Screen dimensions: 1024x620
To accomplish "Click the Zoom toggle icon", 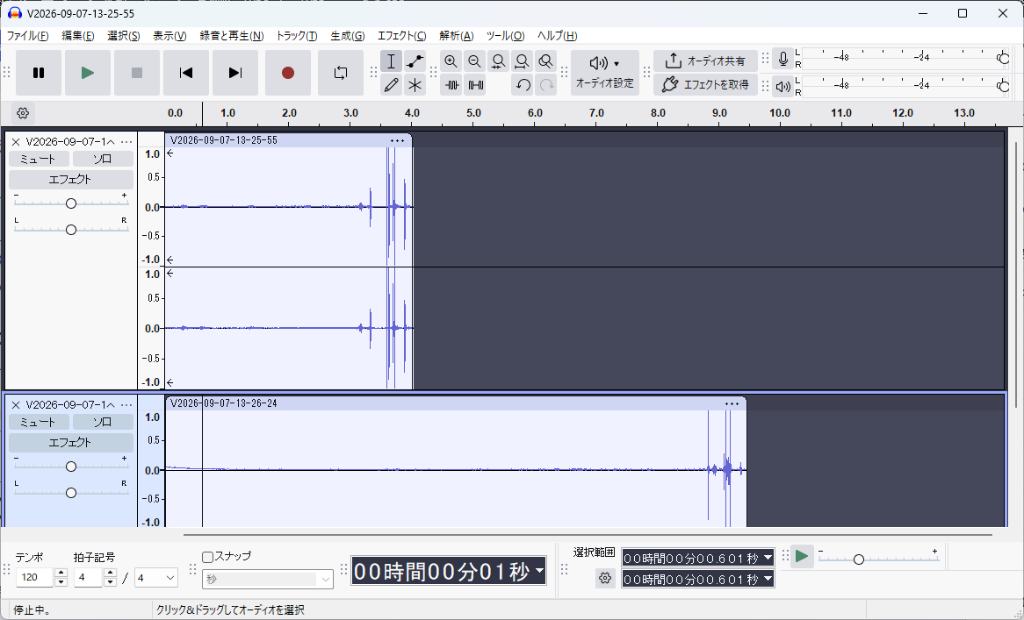I will pos(545,61).
